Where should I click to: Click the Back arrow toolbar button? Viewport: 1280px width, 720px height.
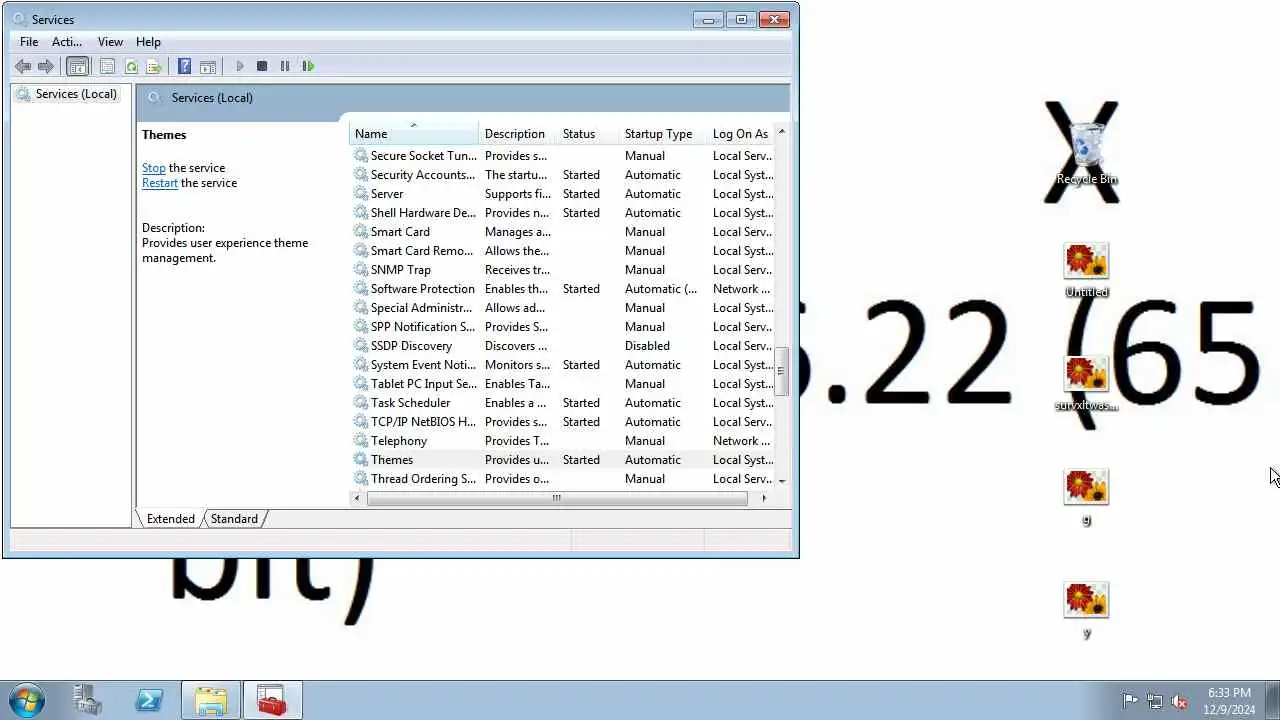pos(23,66)
